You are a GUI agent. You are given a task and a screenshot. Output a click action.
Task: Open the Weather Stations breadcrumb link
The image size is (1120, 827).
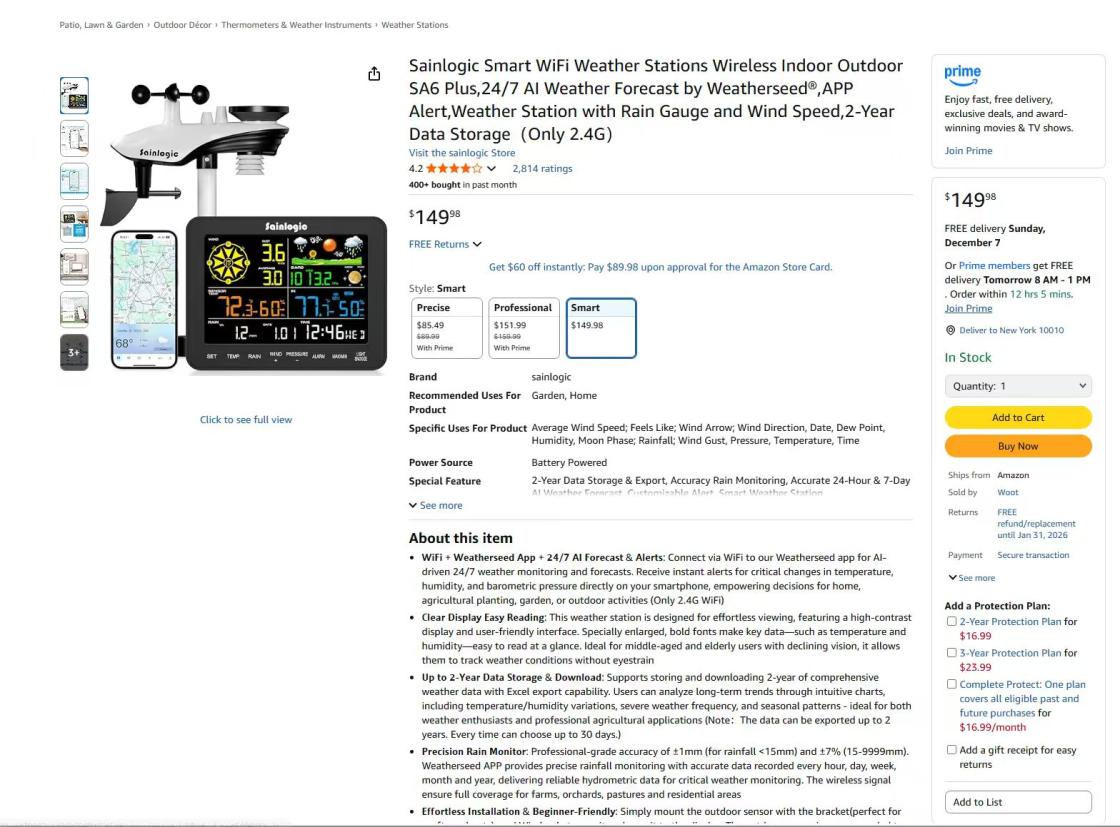pyautogui.click(x=415, y=25)
